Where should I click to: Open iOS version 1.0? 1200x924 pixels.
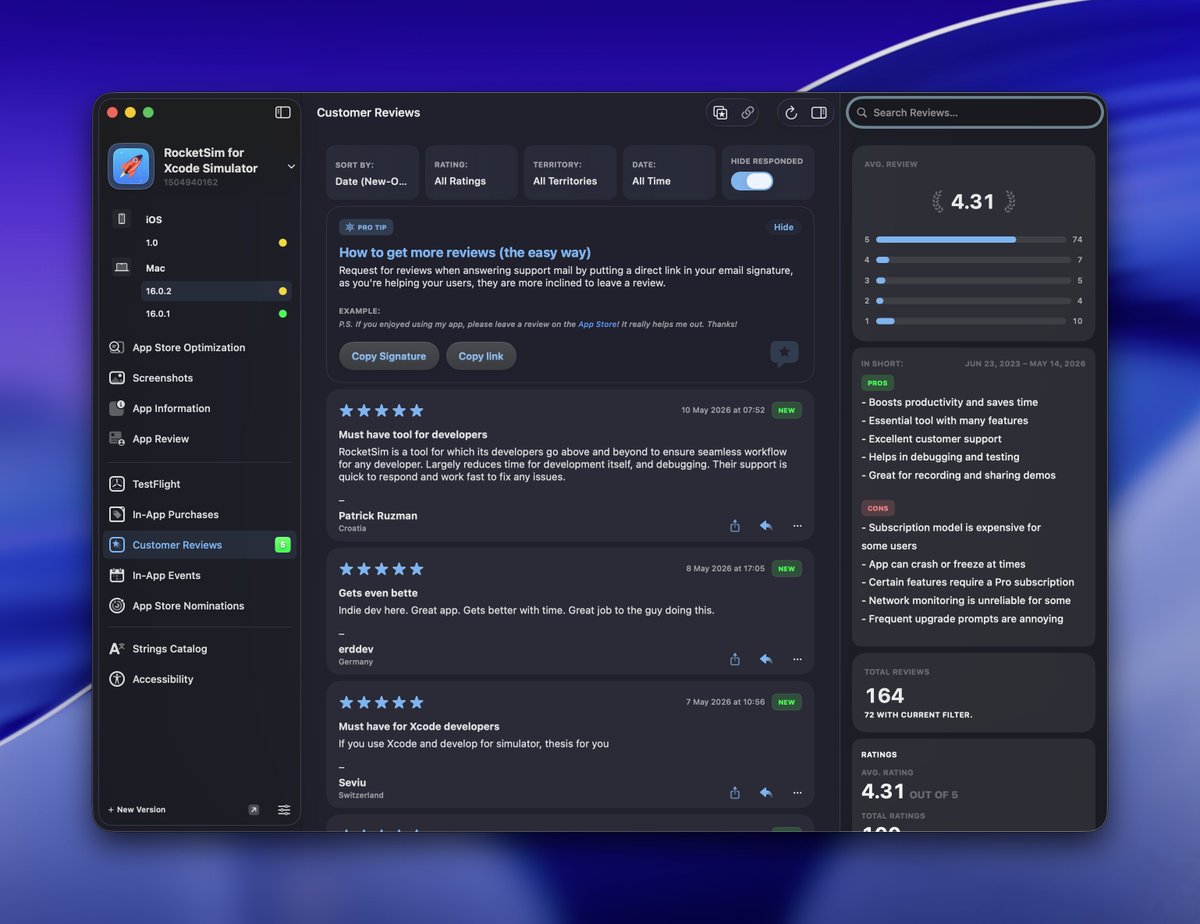point(216,243)
